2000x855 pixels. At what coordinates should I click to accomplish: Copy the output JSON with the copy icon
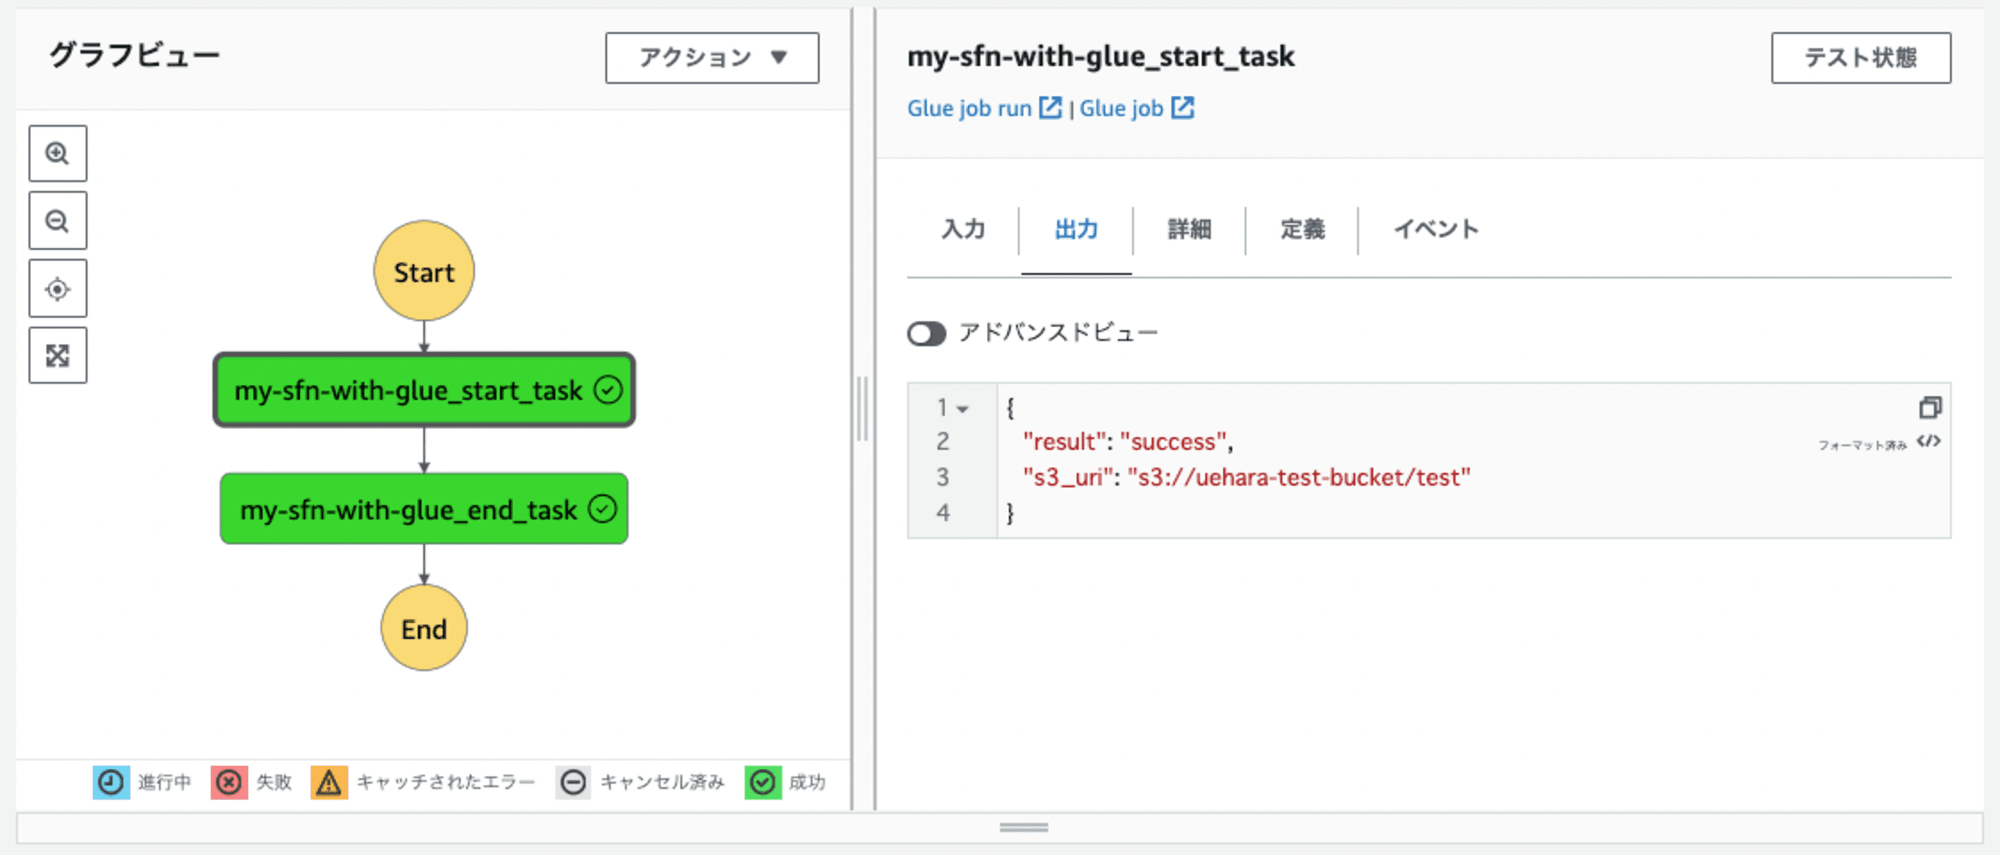1930,407
